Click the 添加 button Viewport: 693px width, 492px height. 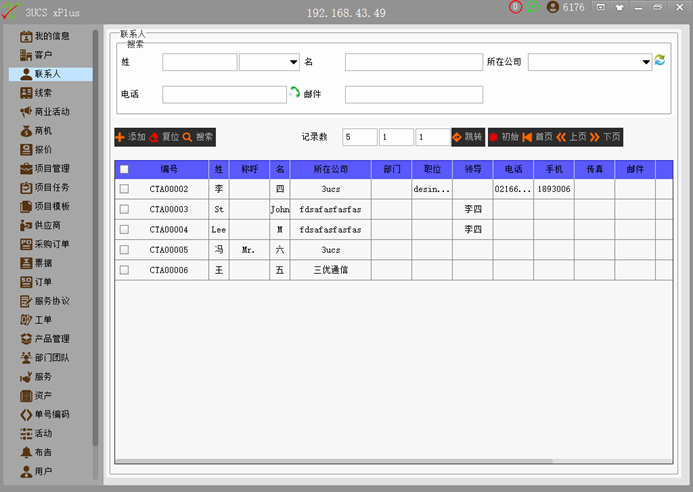tap(131, 137)
